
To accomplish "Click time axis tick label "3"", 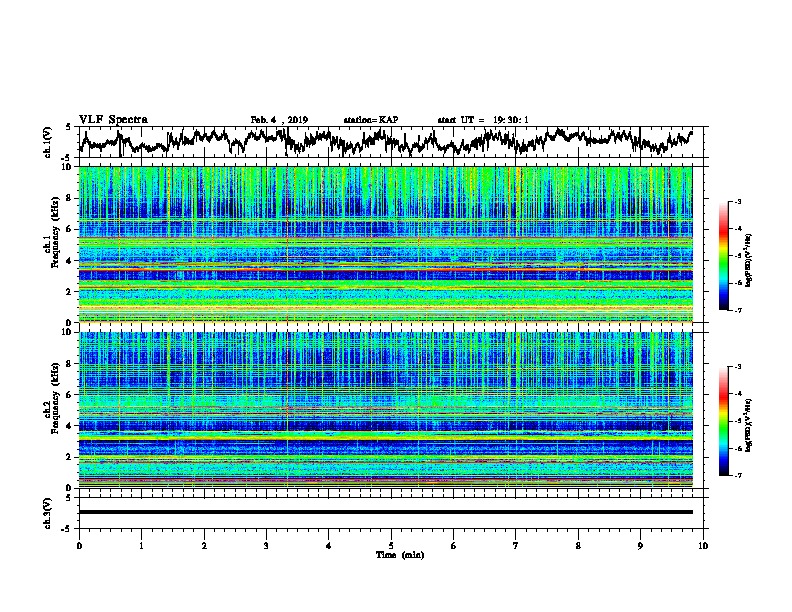I will (266, 546).
